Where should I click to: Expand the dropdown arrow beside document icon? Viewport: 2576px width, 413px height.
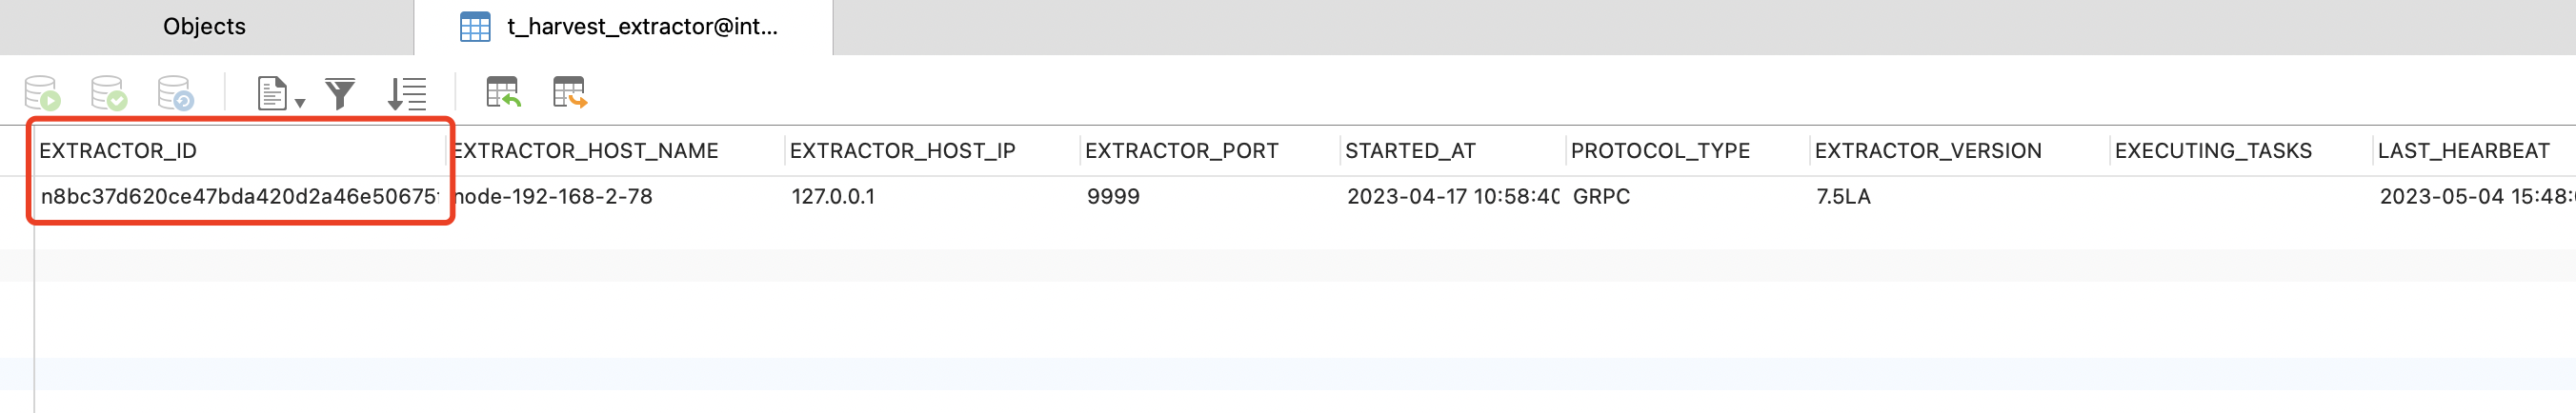tap(300, 103)
